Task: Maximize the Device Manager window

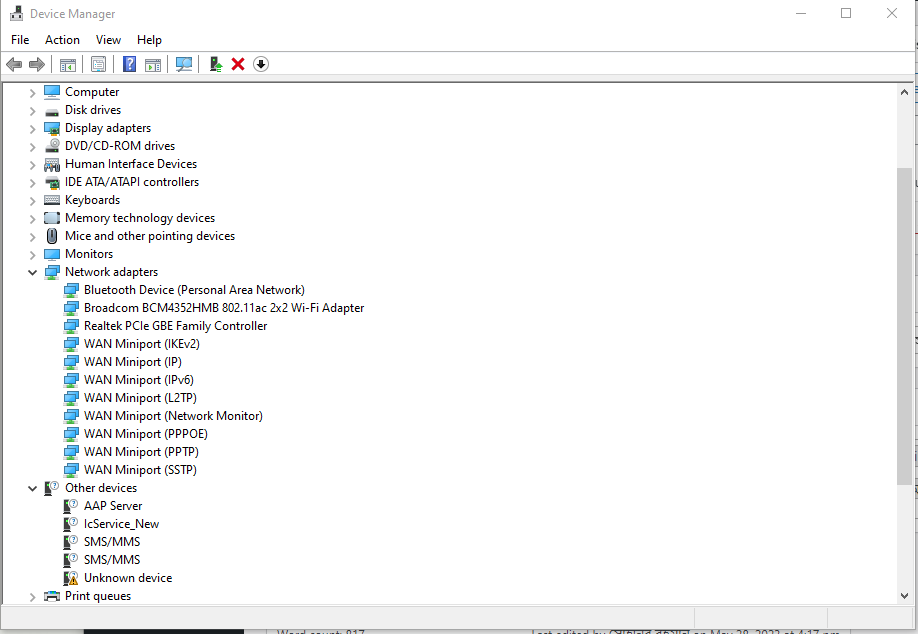Action: pos(846,13)
